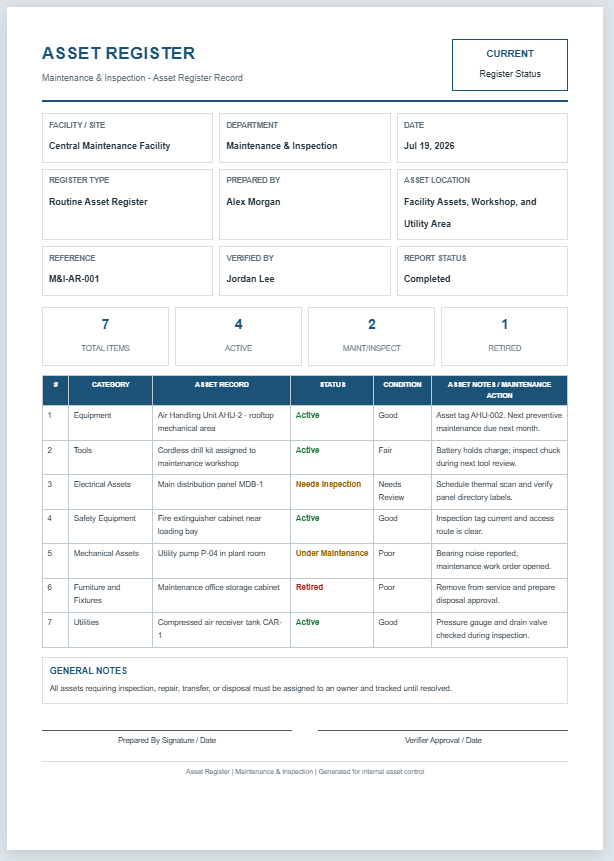This screenshot has height=861, width=614.
Task: Click the department value 'Maintenance & Inspection'
Action: tap(282, 146)
